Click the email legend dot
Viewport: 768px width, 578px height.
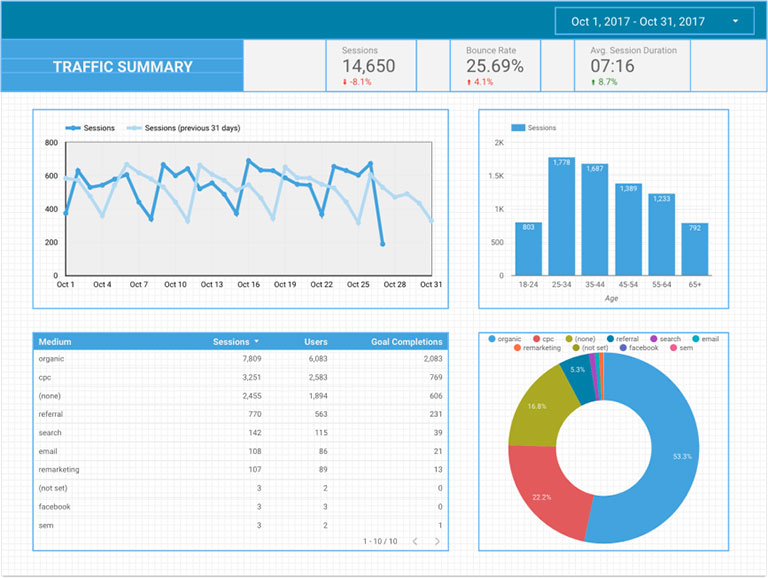coord(696,339)
